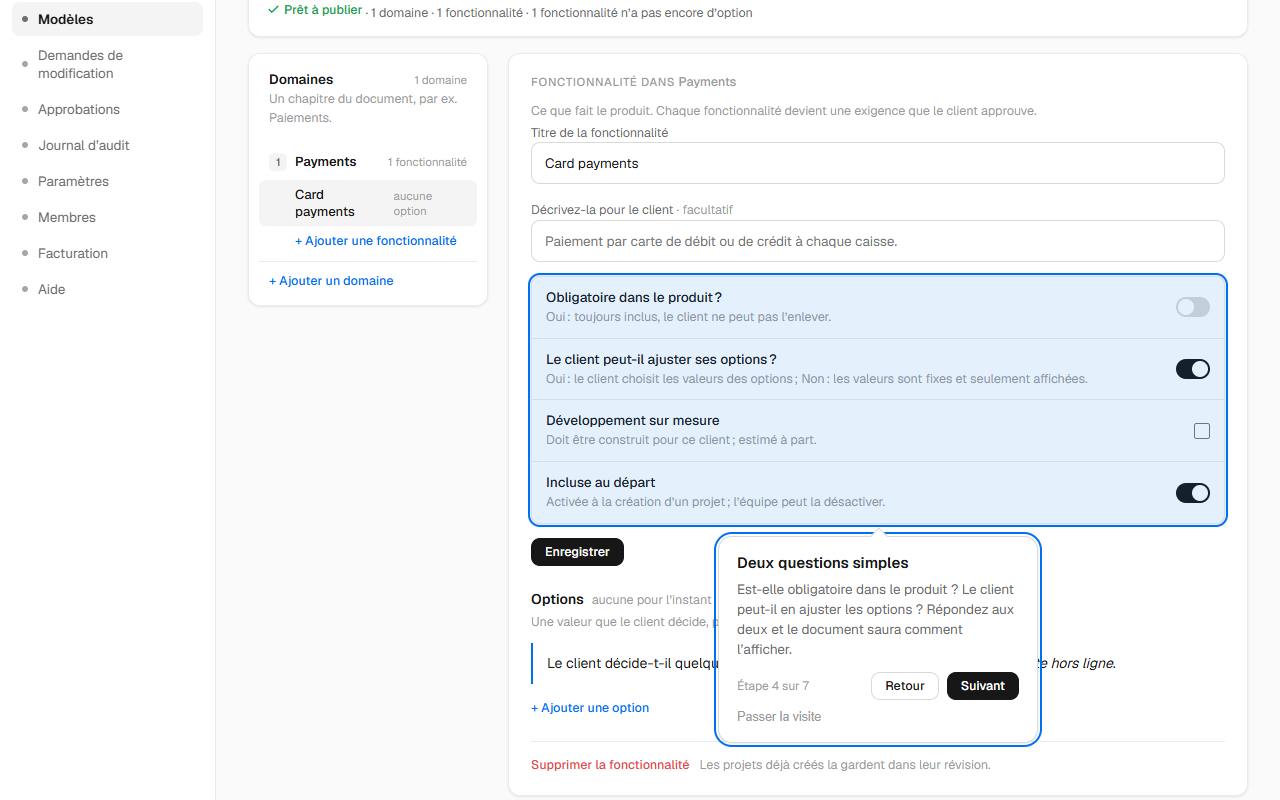Image resolution: width=1280 pixels, height=800 pixels.
Task: Turn off the 'Incluse au départ' switch
Action: click(x=1193, y=493)
